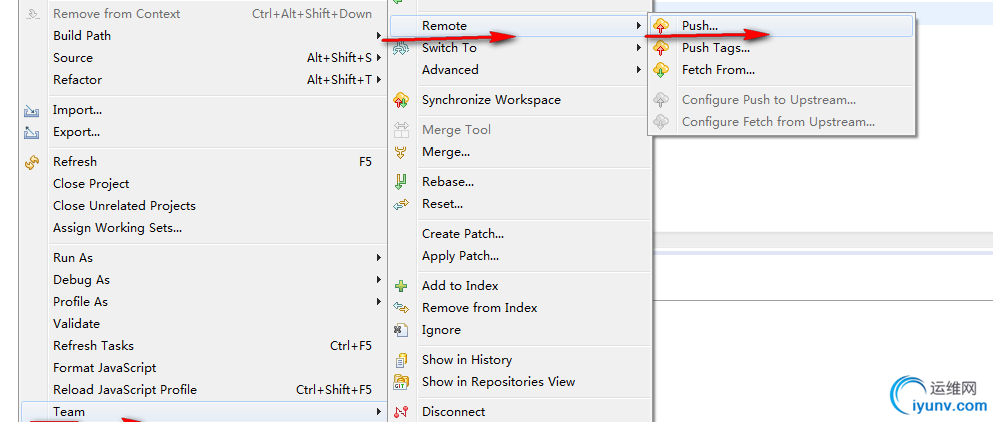
Task: Select Close Project menu item
Action: [91, 184]
